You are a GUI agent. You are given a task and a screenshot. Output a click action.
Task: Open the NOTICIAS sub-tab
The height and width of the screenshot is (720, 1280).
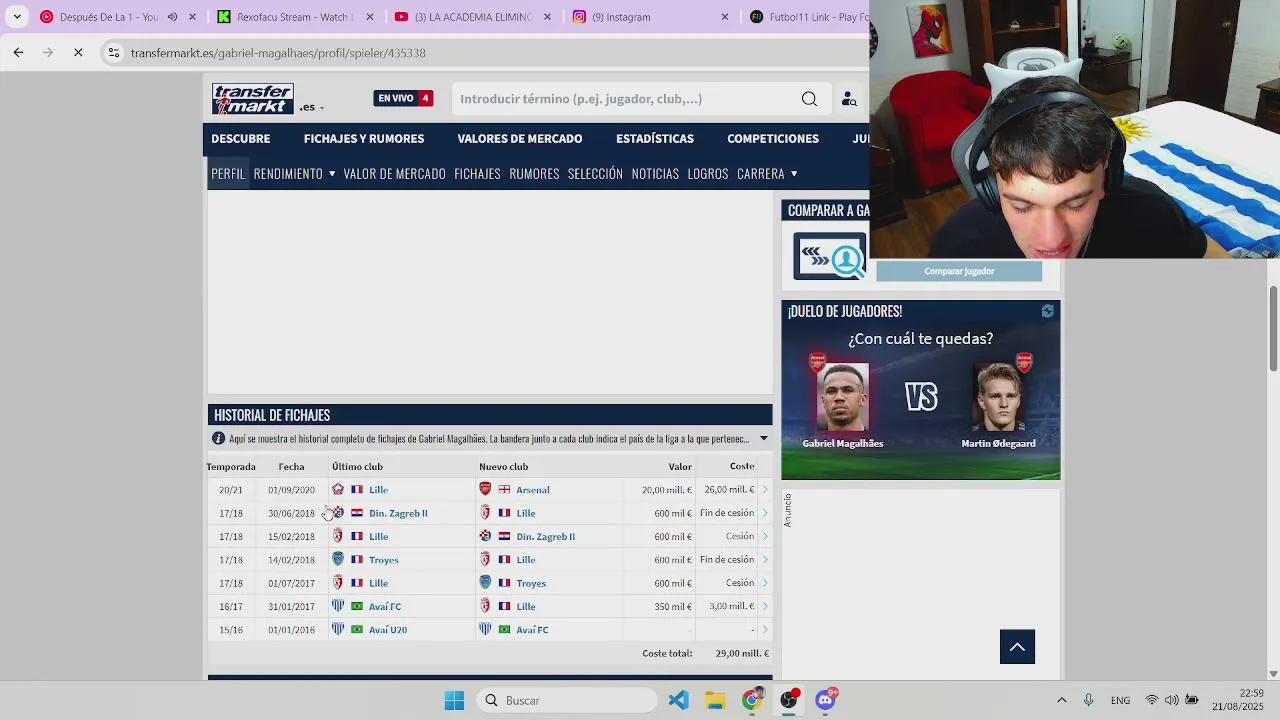coord(655,174)
